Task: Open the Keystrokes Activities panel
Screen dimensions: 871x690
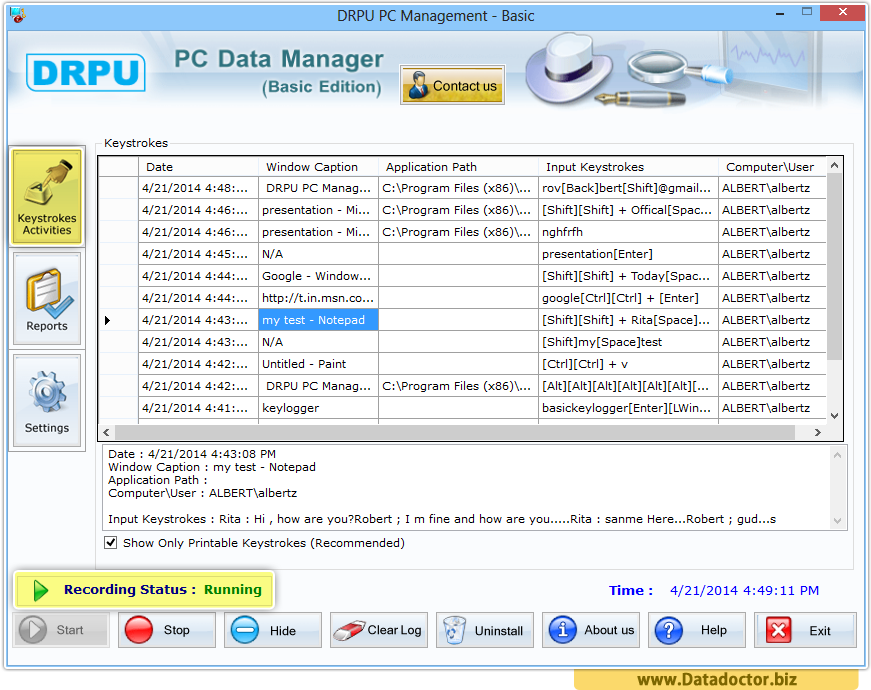Action: click(47, 196)
